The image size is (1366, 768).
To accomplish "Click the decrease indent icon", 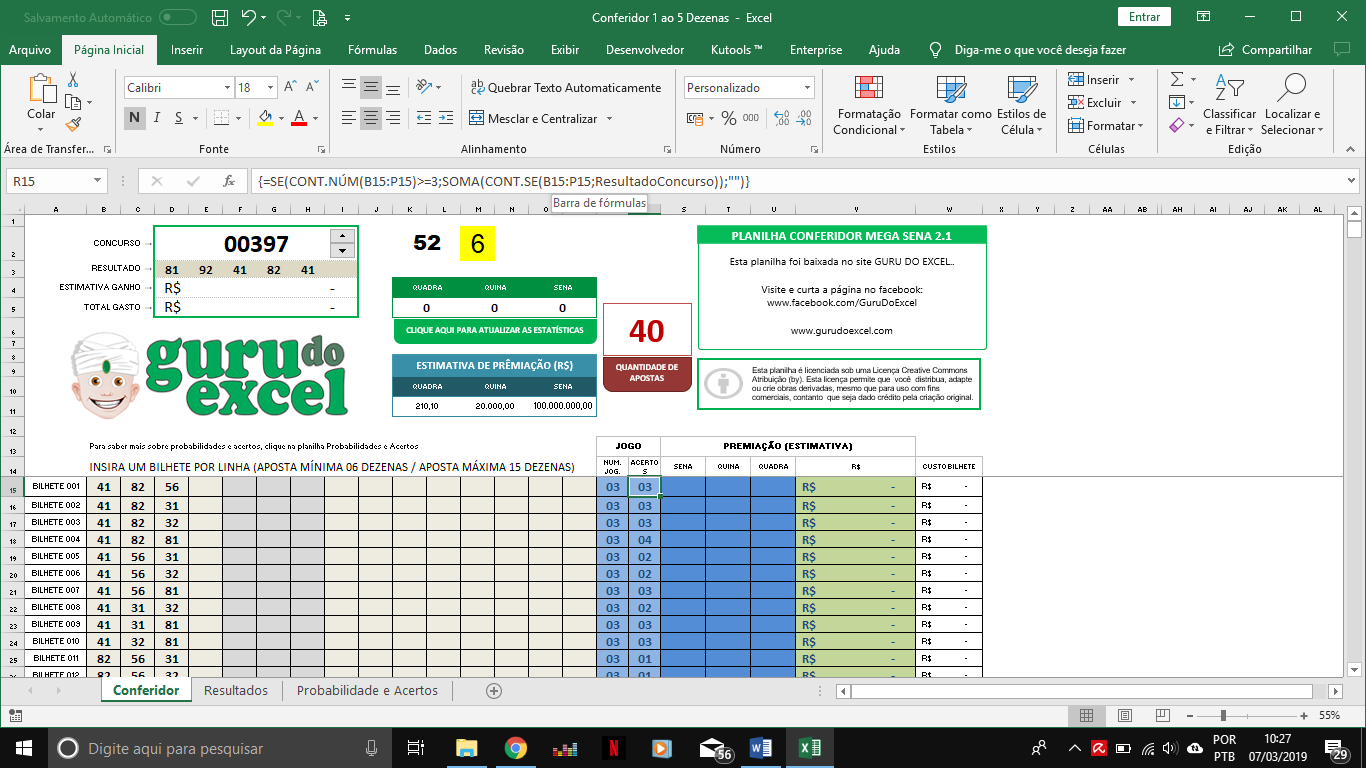I will tap(424, 118).
